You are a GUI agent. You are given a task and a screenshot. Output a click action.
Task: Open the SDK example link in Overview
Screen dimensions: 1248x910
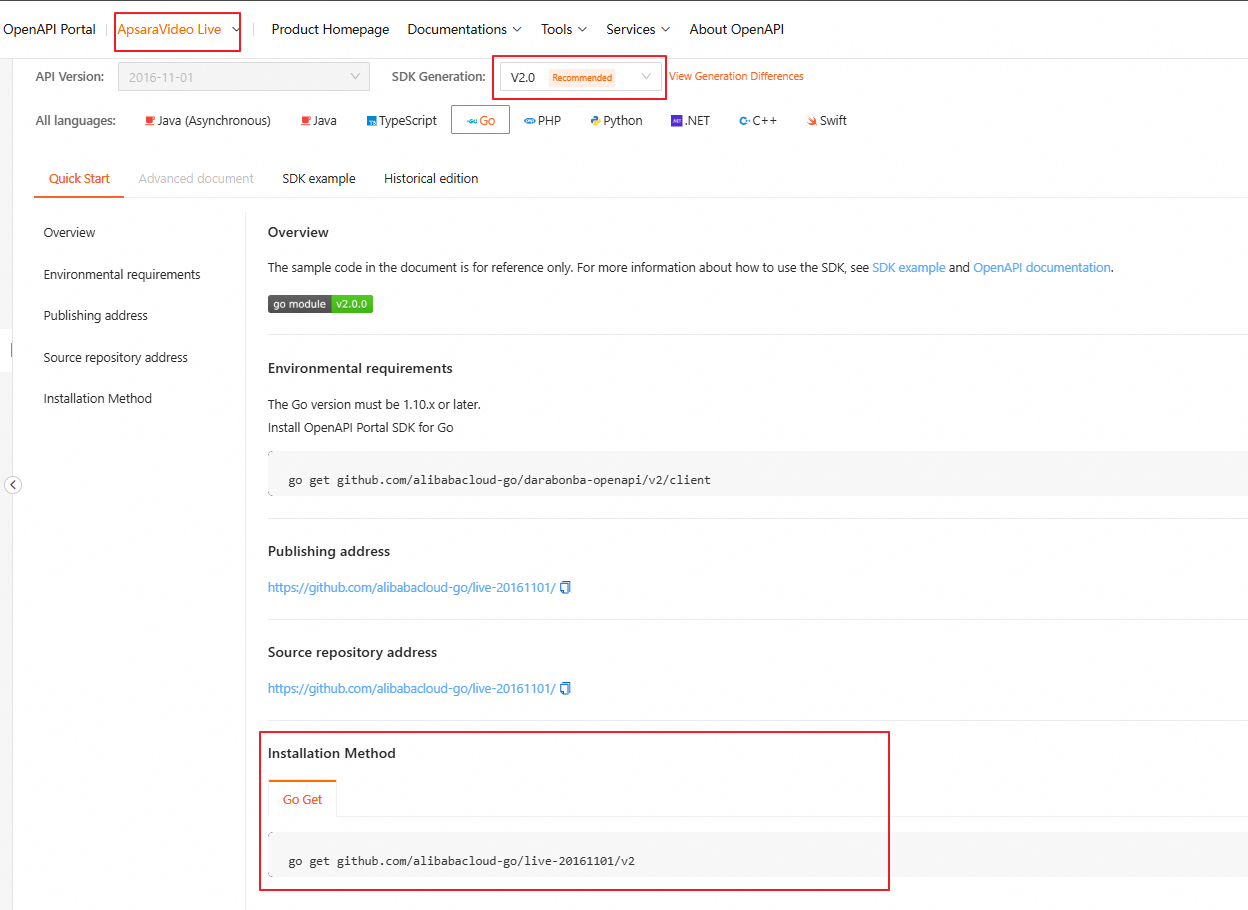908,267
